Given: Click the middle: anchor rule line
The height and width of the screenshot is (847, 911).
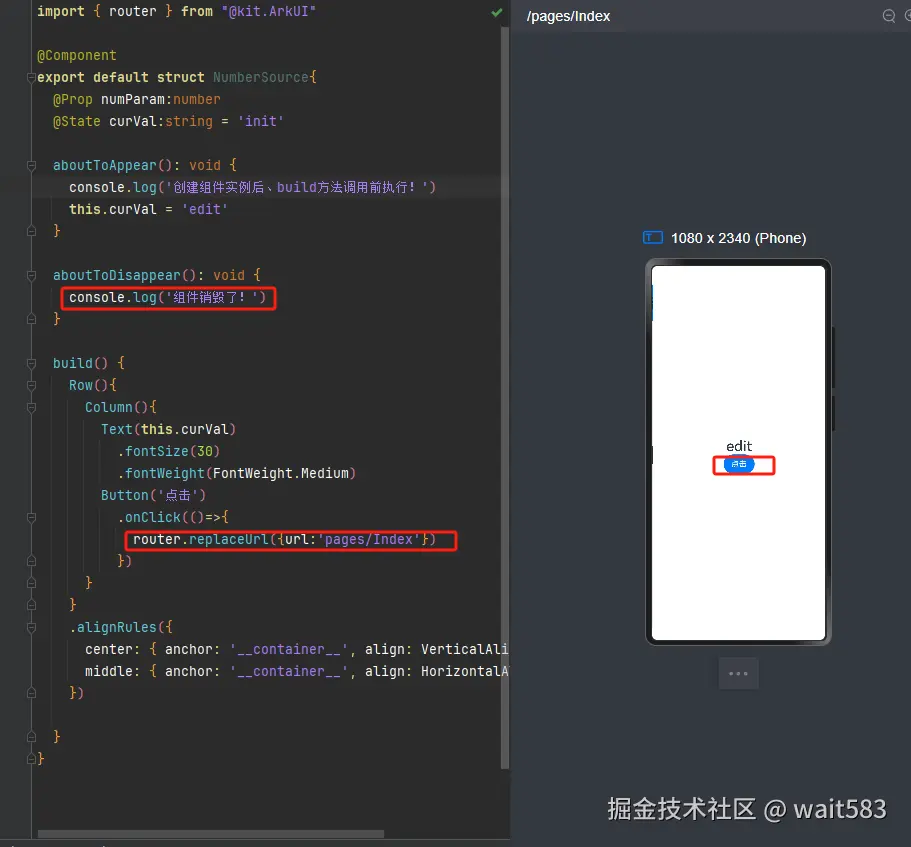Looking at the screenshot, I should pyautogui.click(x=296, y=672).
